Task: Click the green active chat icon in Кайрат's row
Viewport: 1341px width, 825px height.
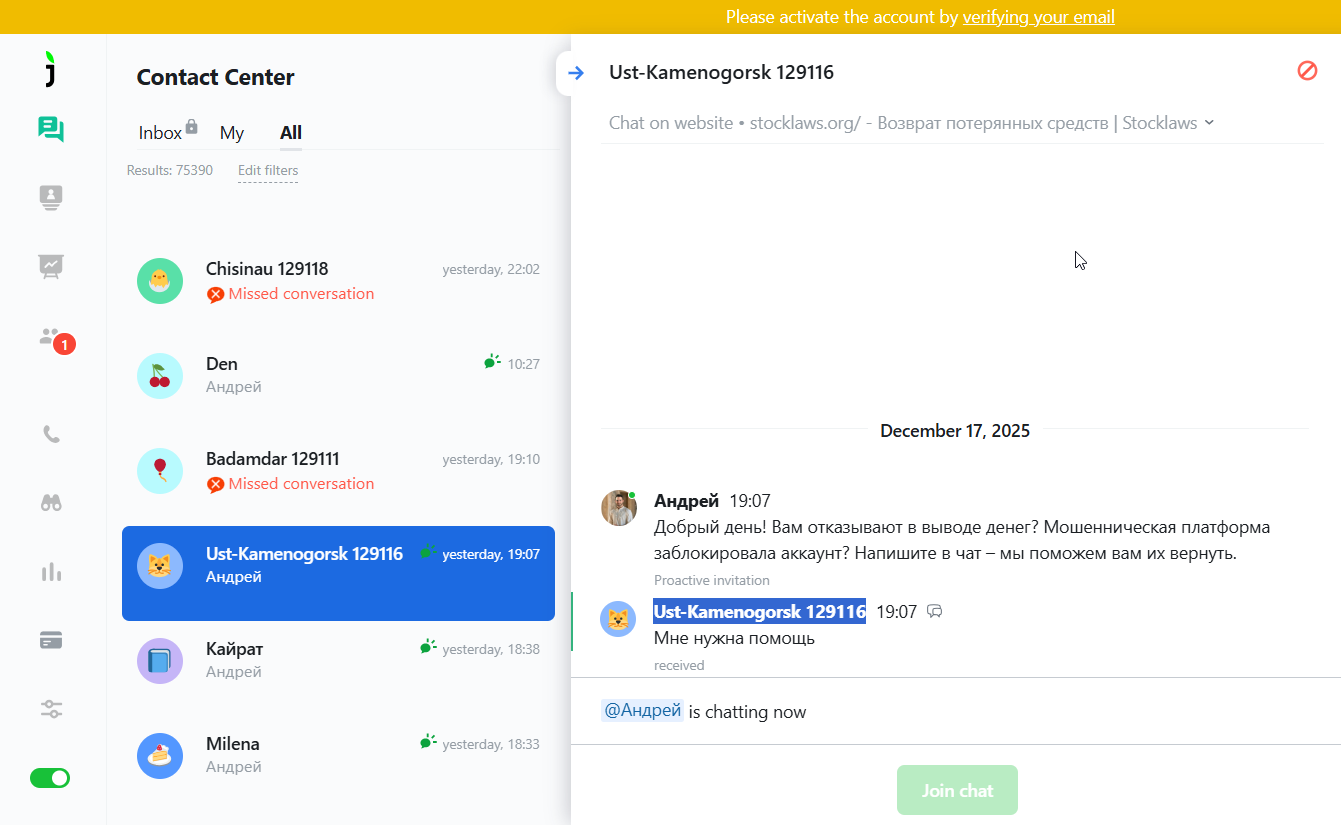Action: [429, 647]
